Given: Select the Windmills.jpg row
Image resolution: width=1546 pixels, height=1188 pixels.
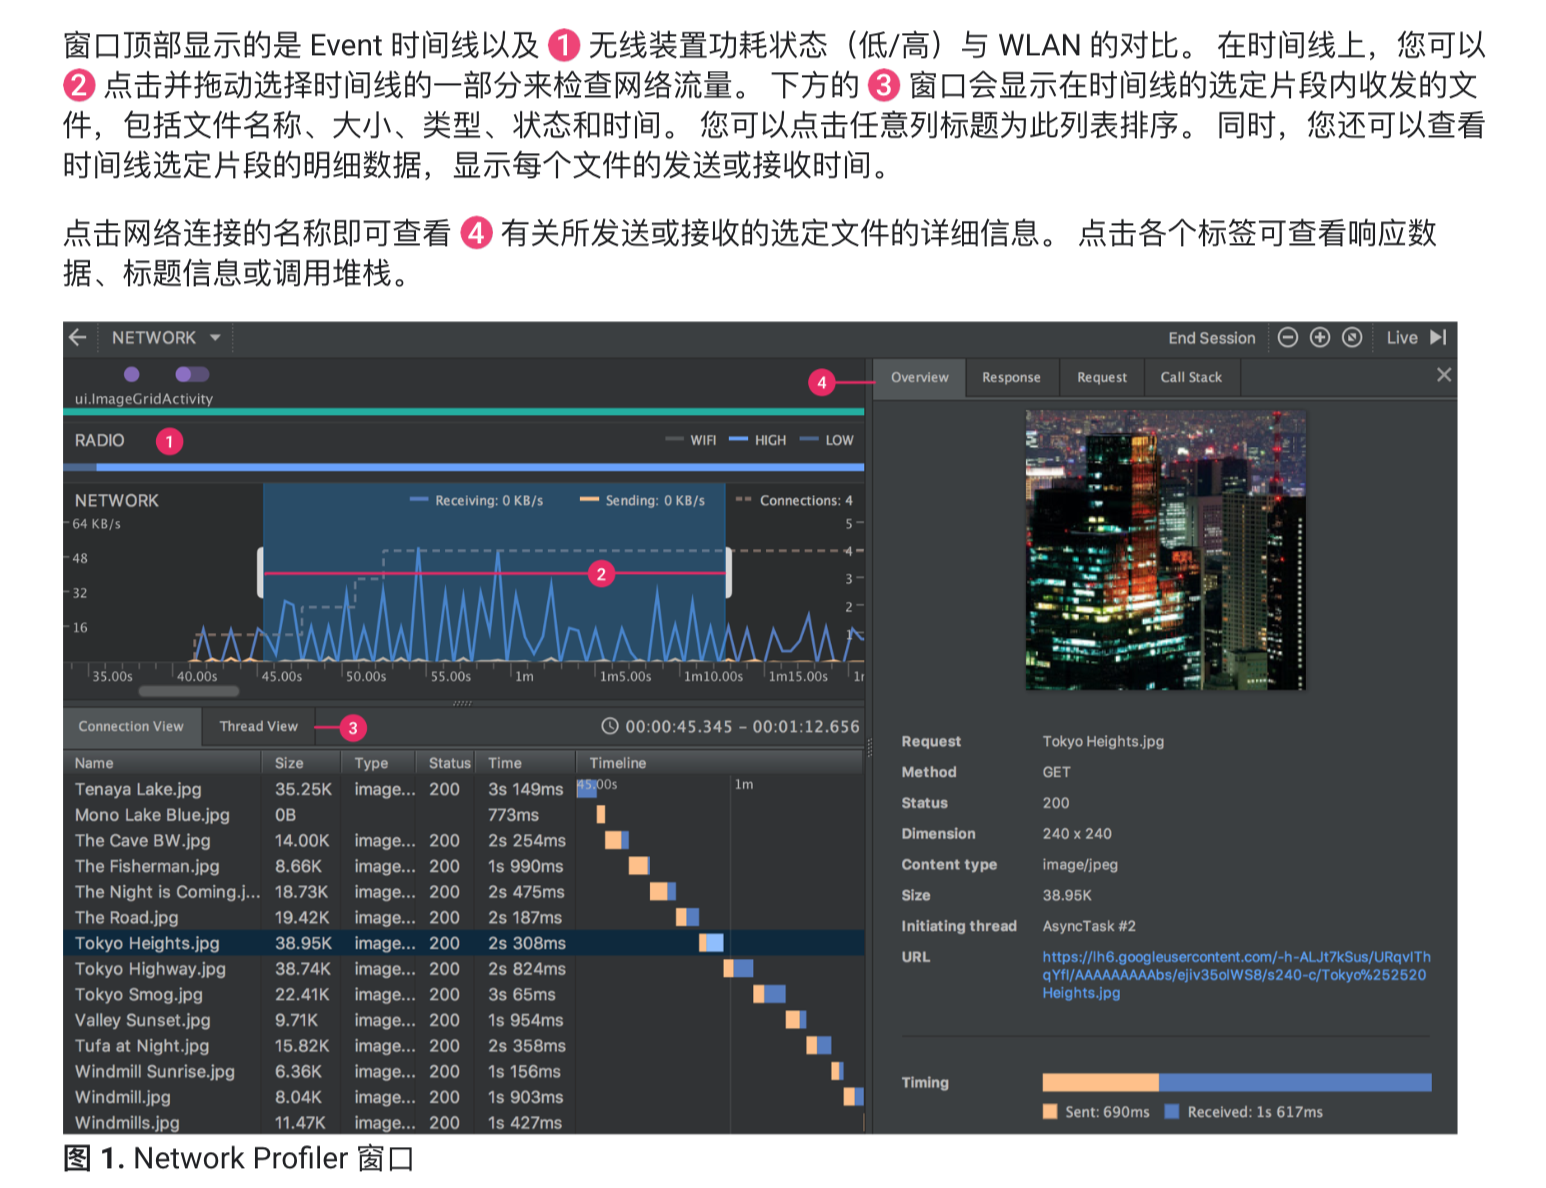Looking at the screenshot, I should (x=464, y=1123).
